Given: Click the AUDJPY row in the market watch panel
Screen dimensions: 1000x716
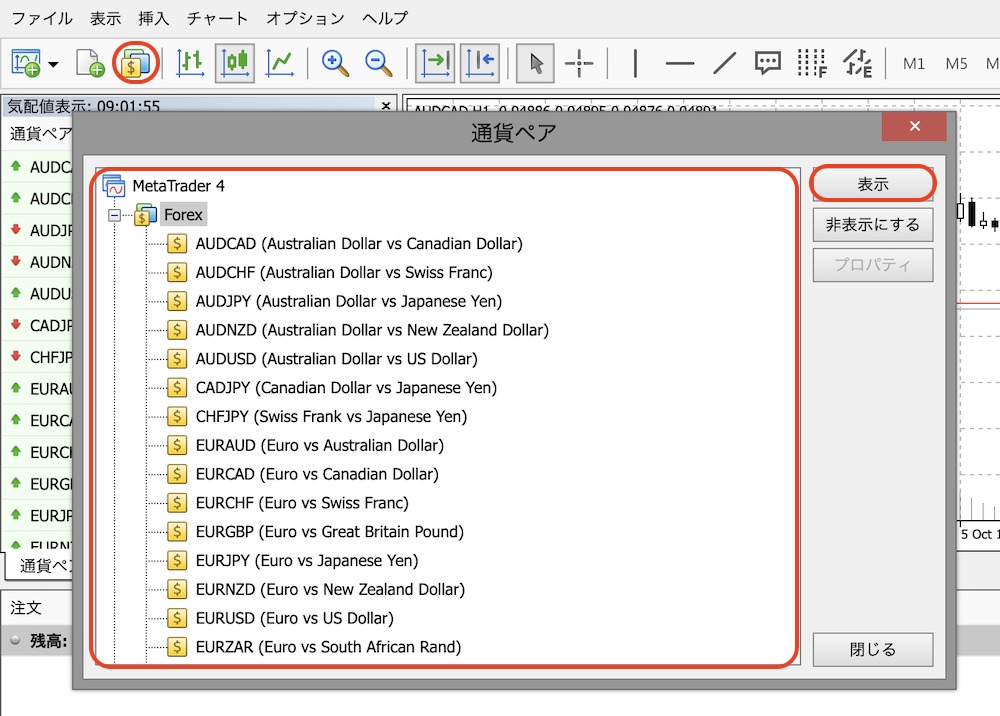Looking at the screenshot, I should coord(38,230).
